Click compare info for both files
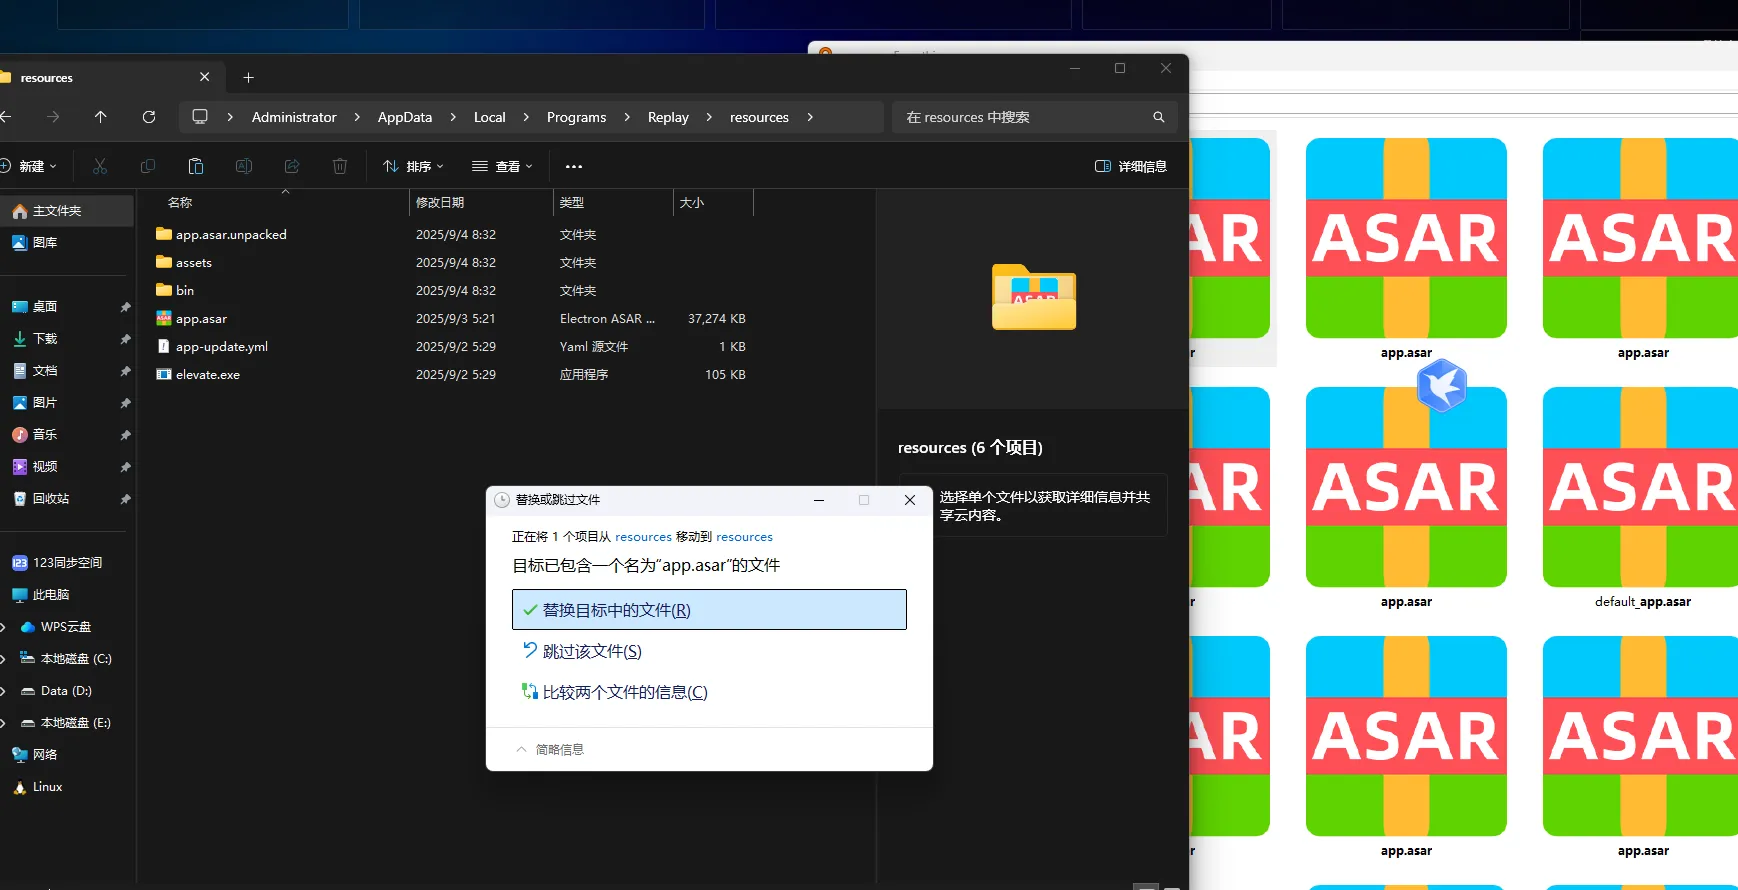1738x890 pixels. (x=624, y=692)
